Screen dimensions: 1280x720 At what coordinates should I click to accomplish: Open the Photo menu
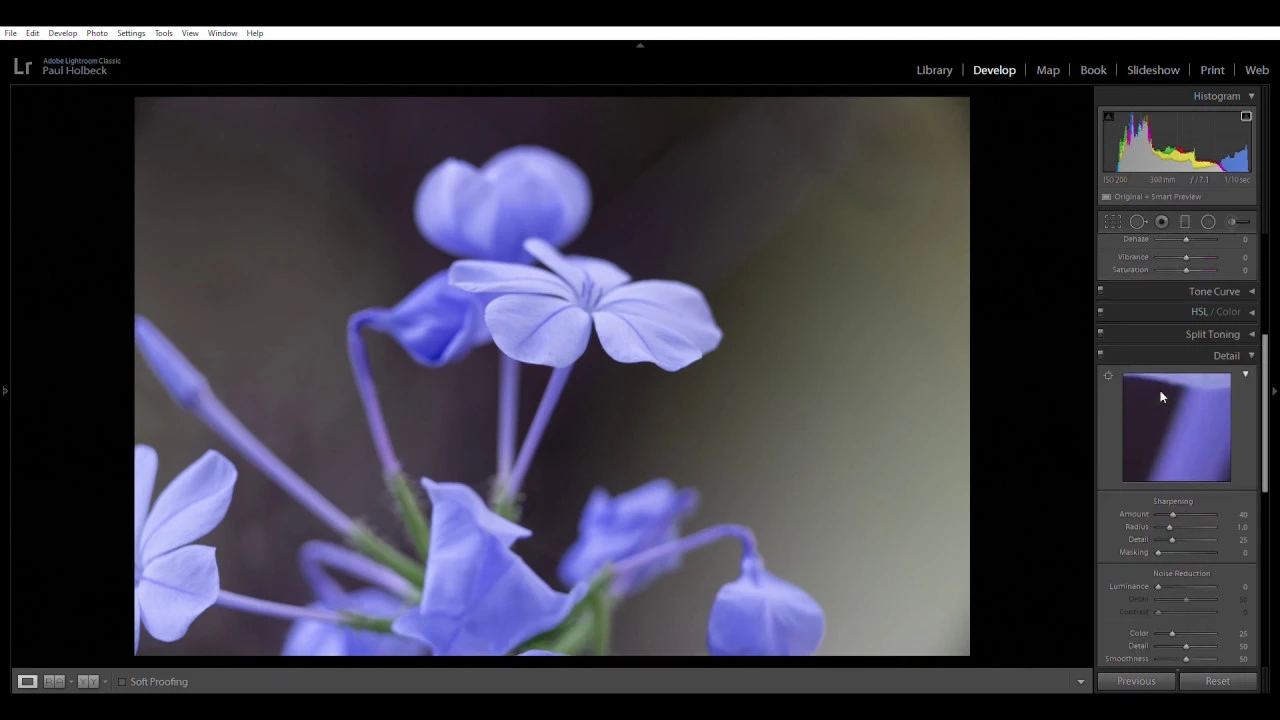point(97,33)
